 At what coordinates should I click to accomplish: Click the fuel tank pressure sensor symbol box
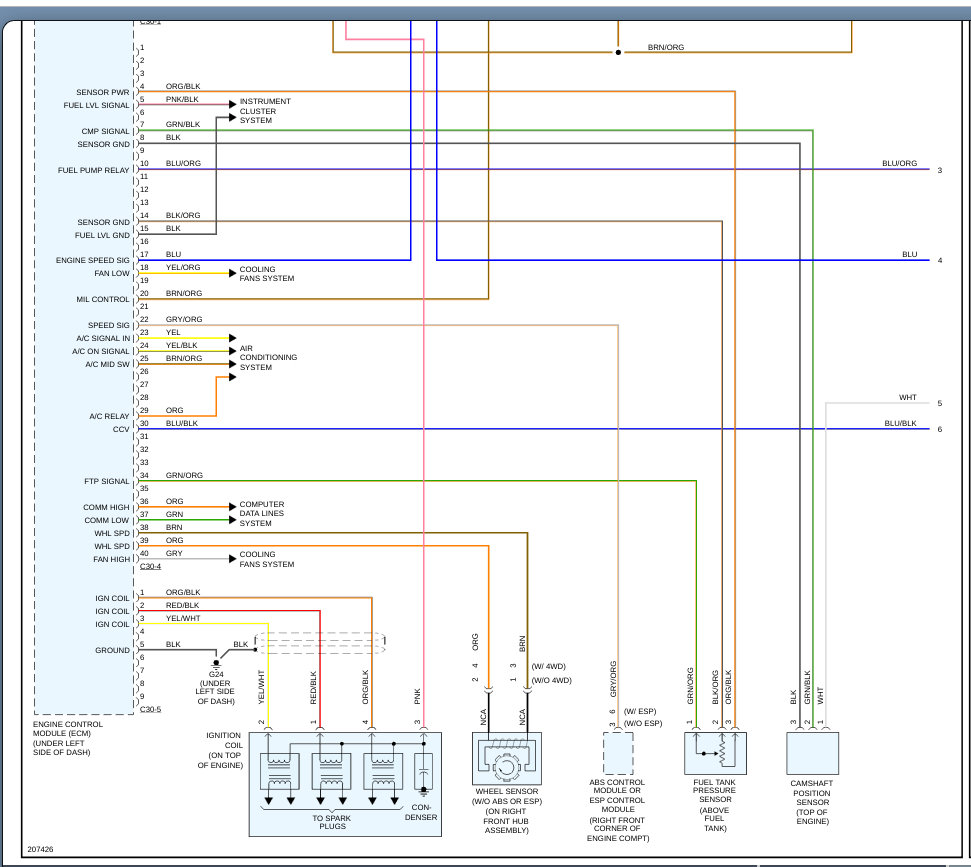(x=715, y=753)
